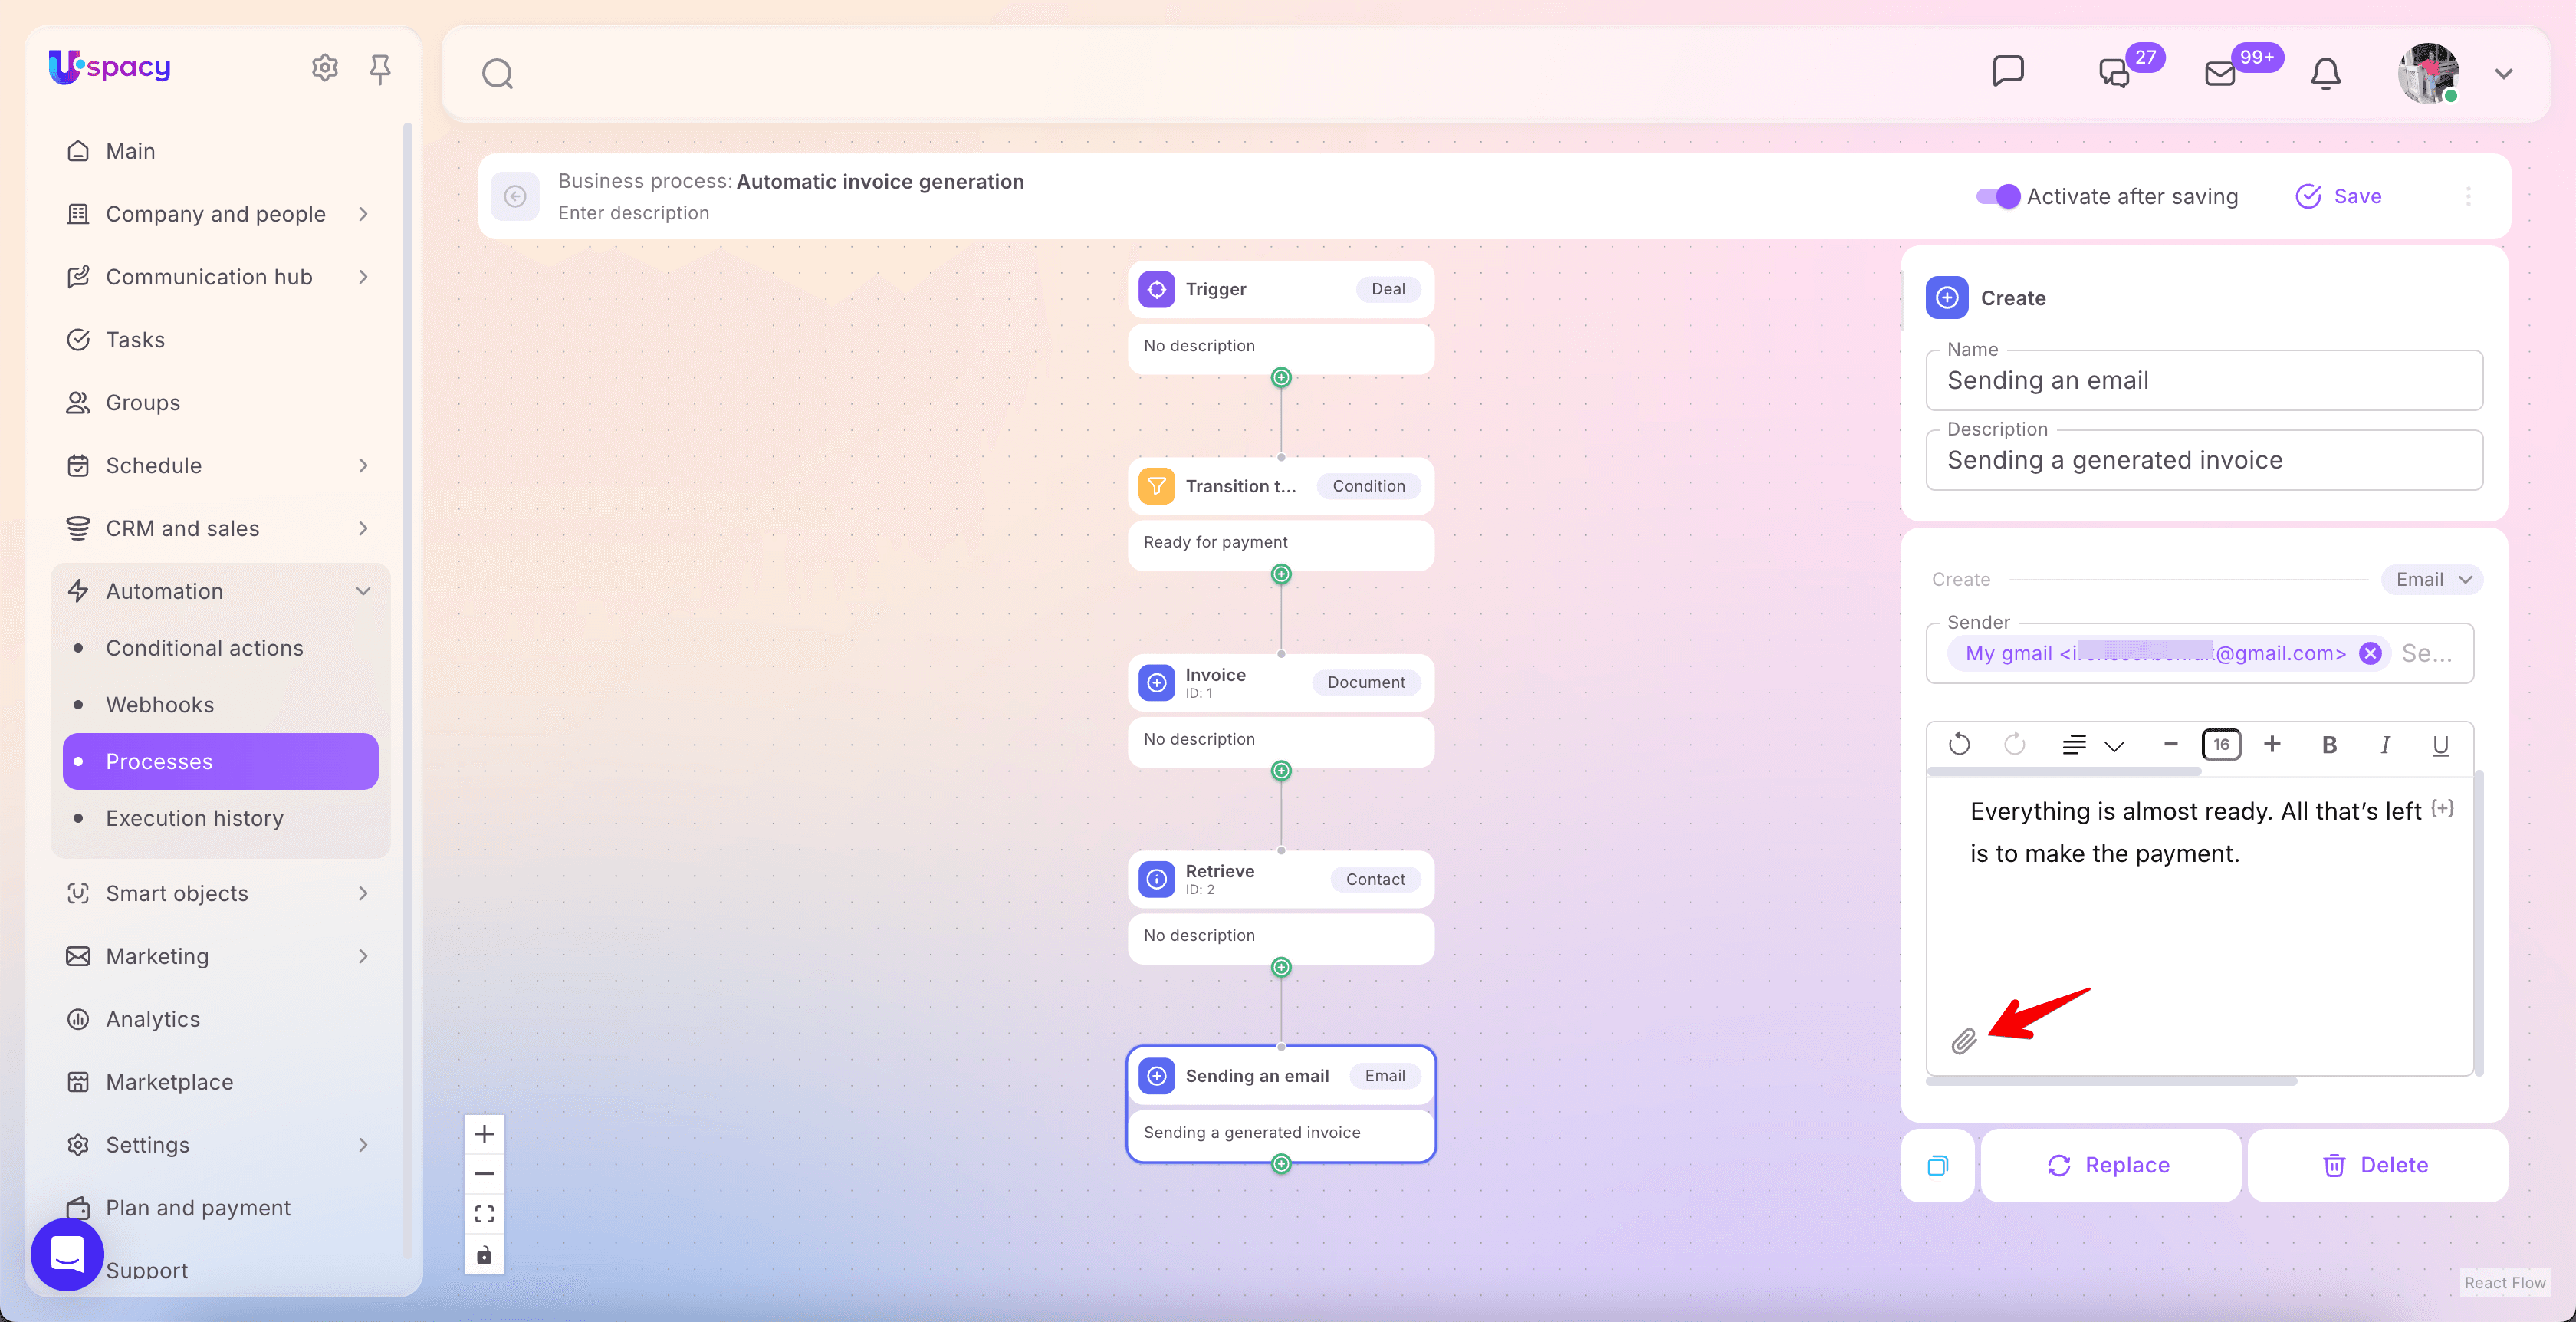Decrease font size with the minus button

pos(2170,745)
